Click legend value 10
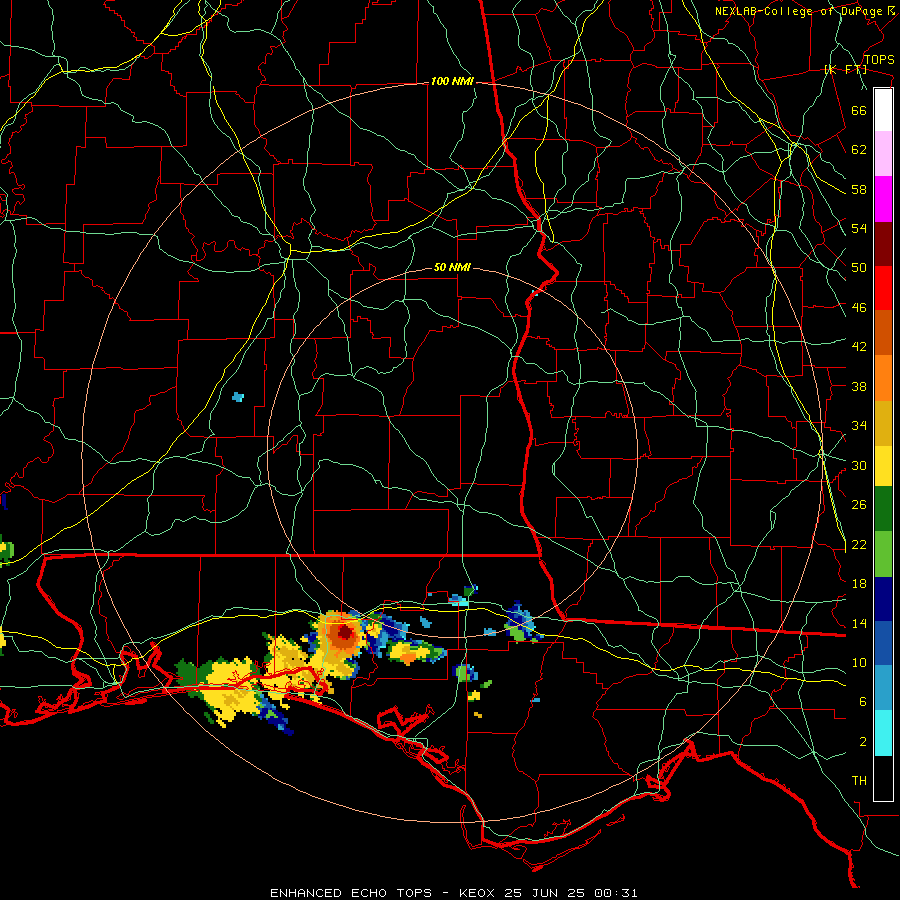900x900 pixels. [x=859, y=662]
